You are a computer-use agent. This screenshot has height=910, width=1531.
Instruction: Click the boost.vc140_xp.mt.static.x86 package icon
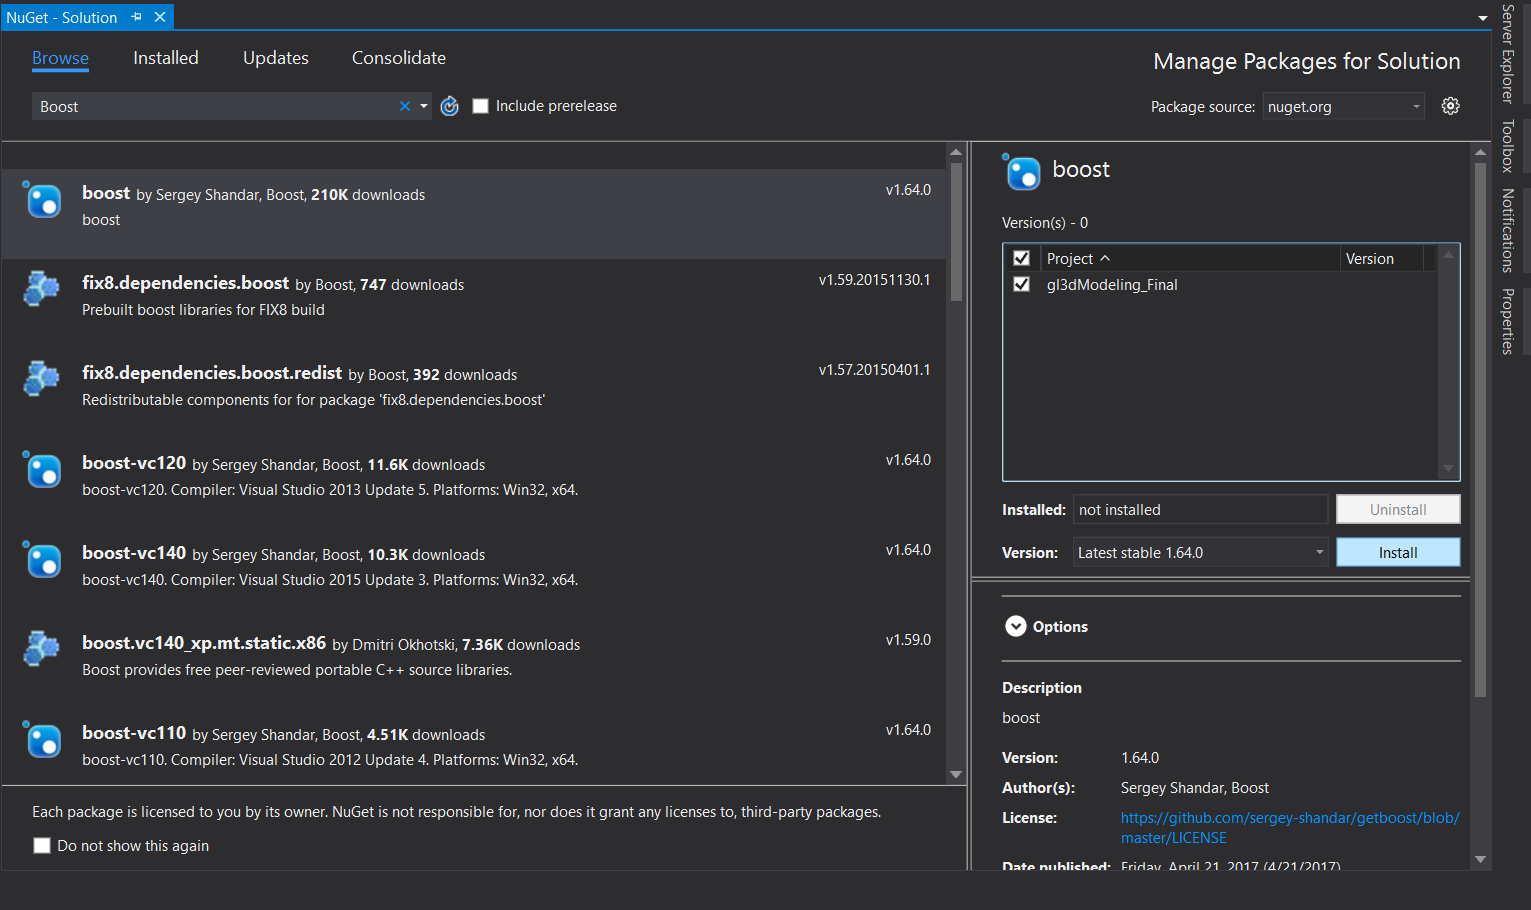(x=41, y=649)
